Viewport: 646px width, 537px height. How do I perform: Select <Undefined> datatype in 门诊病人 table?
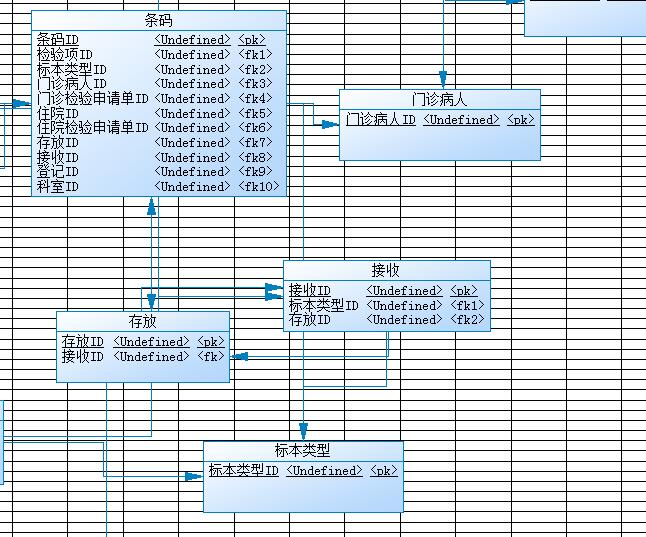point(461,120)
